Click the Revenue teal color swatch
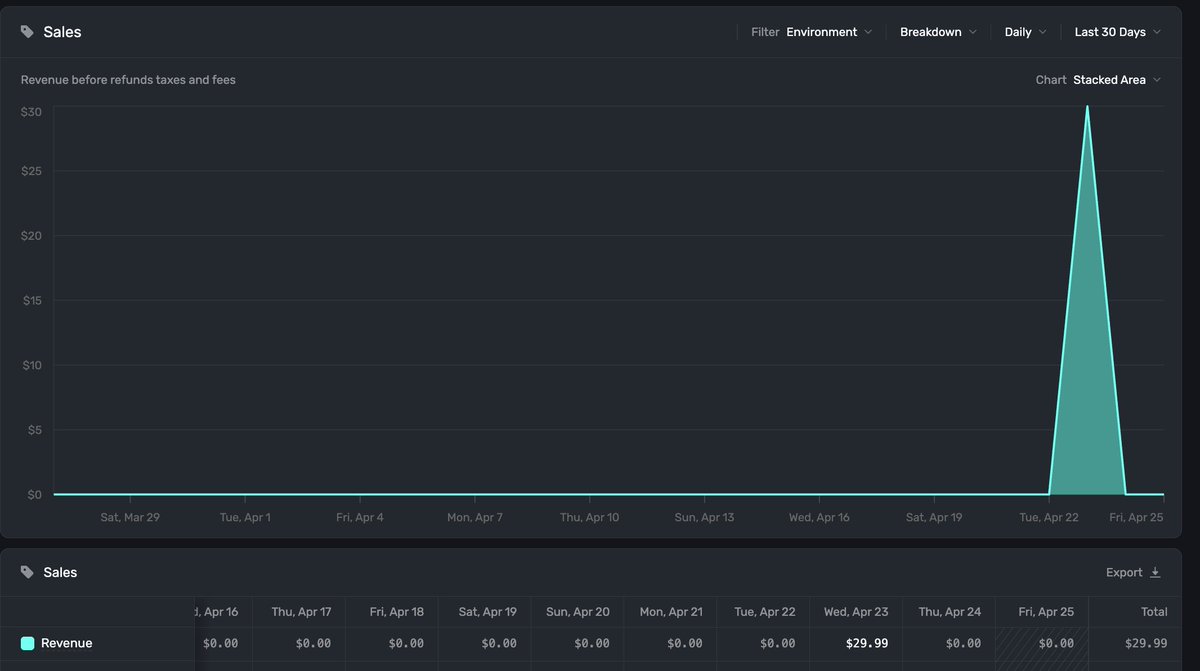1200x671 pixels. pos(27,643)
